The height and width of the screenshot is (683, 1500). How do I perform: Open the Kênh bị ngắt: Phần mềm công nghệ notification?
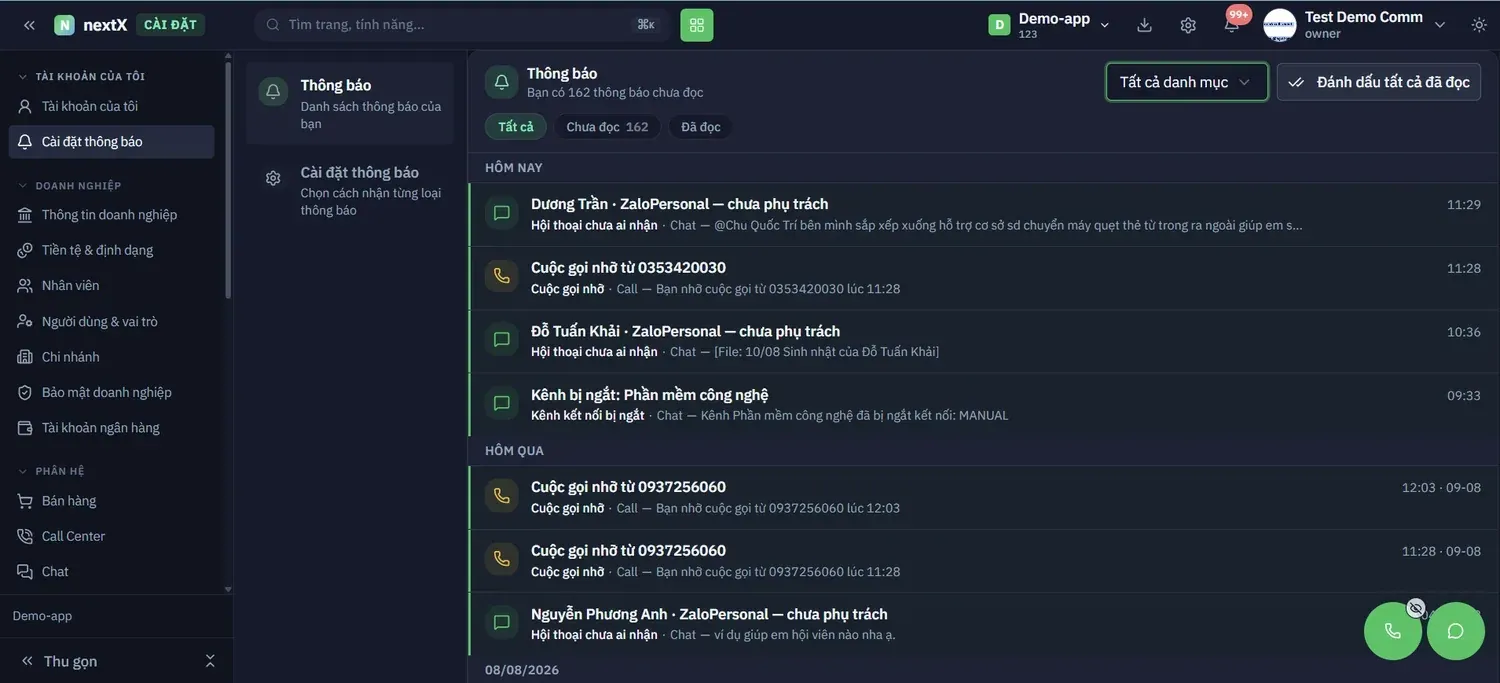[x=983, y=405]
